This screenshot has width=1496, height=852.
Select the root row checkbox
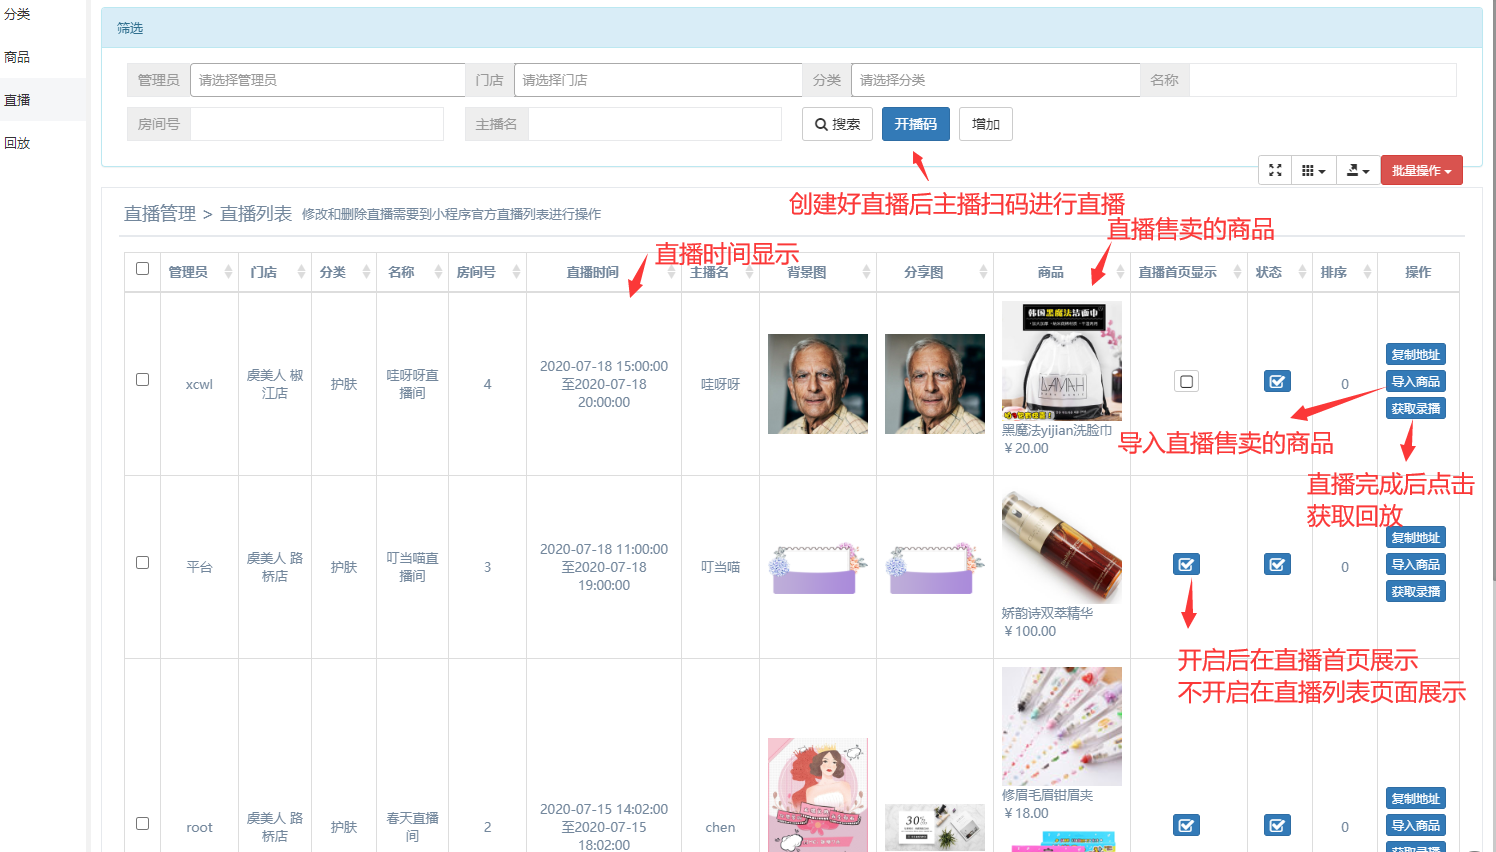point(142,824)
